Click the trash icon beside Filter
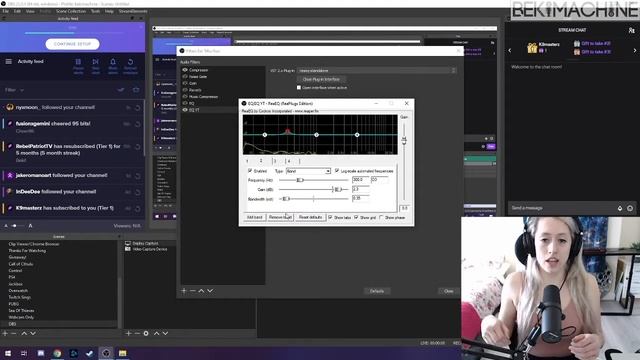 click(136, 90)
